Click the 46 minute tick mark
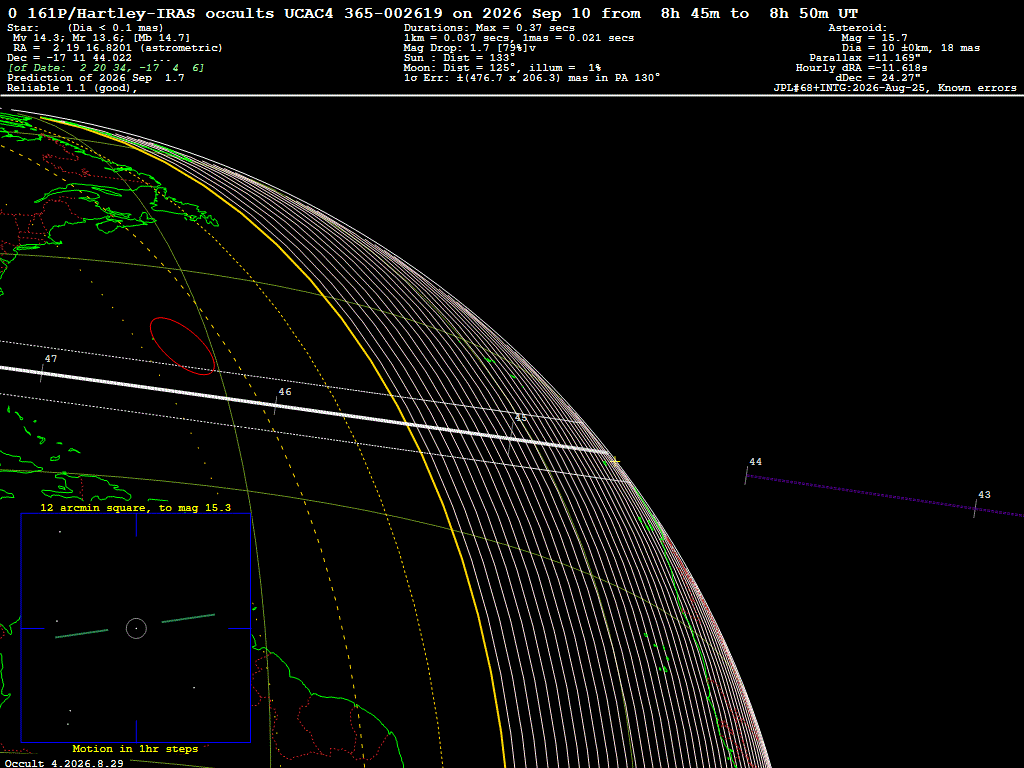The image size is (1024, 768). [275, 406]
